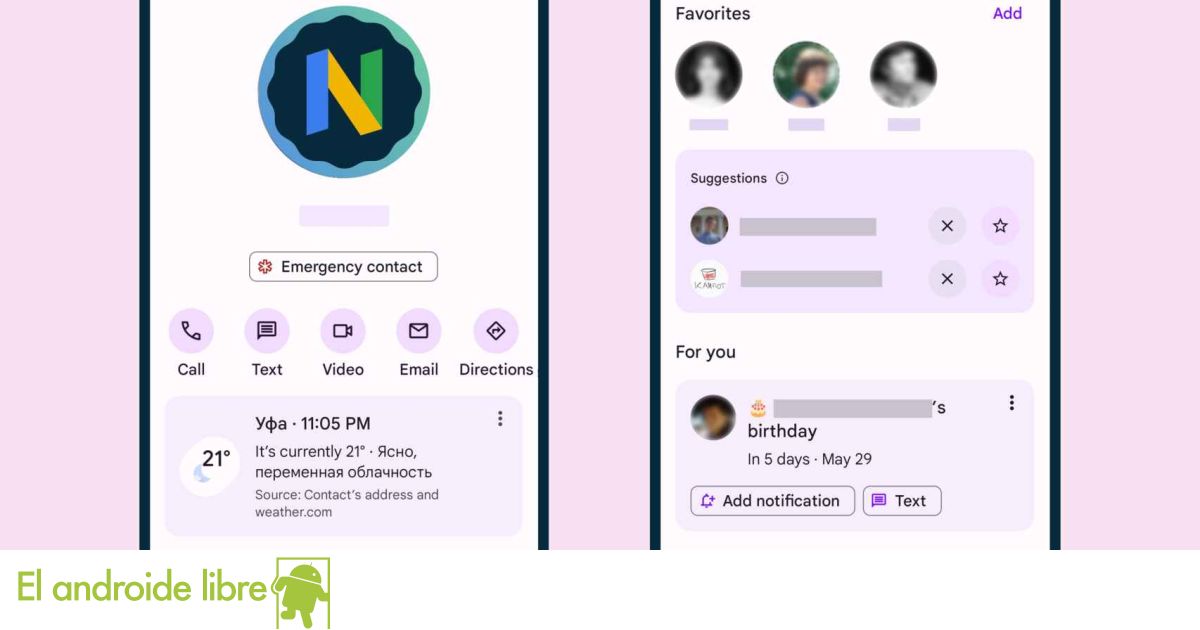Image resolution: width=1200 pixels, height=630 pixels.
Task: Star the second suggested contact
Action: [1000, 279]
